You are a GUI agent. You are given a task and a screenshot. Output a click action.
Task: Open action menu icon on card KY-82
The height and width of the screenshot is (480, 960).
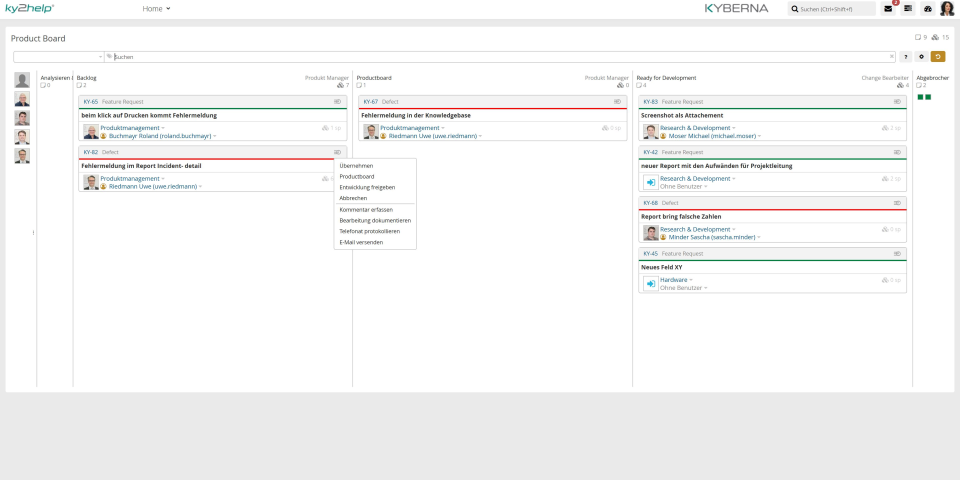[x=337, y=152]
